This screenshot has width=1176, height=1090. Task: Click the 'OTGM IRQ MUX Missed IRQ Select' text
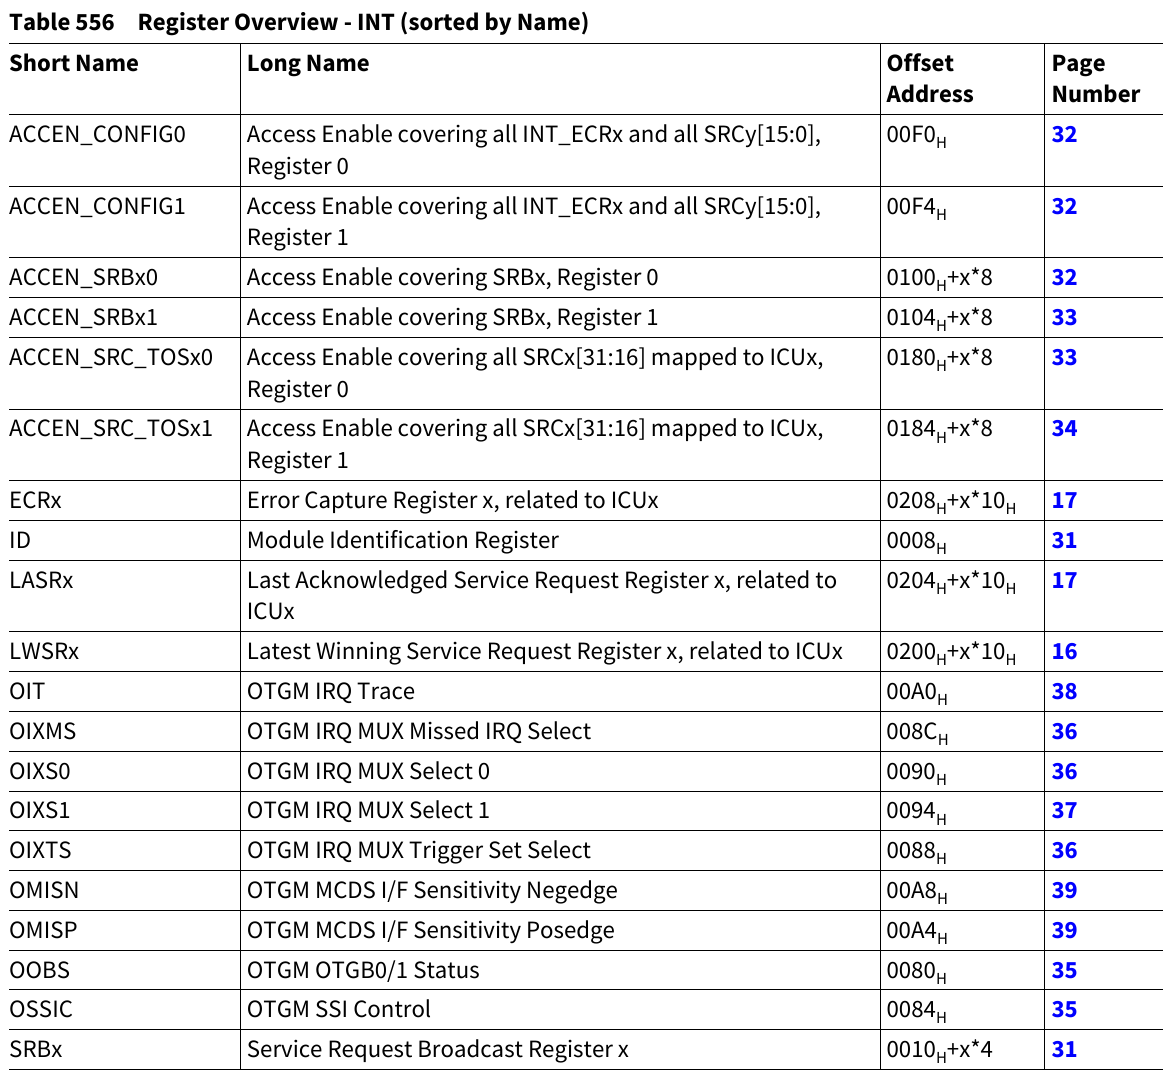(x=419, y=732)
